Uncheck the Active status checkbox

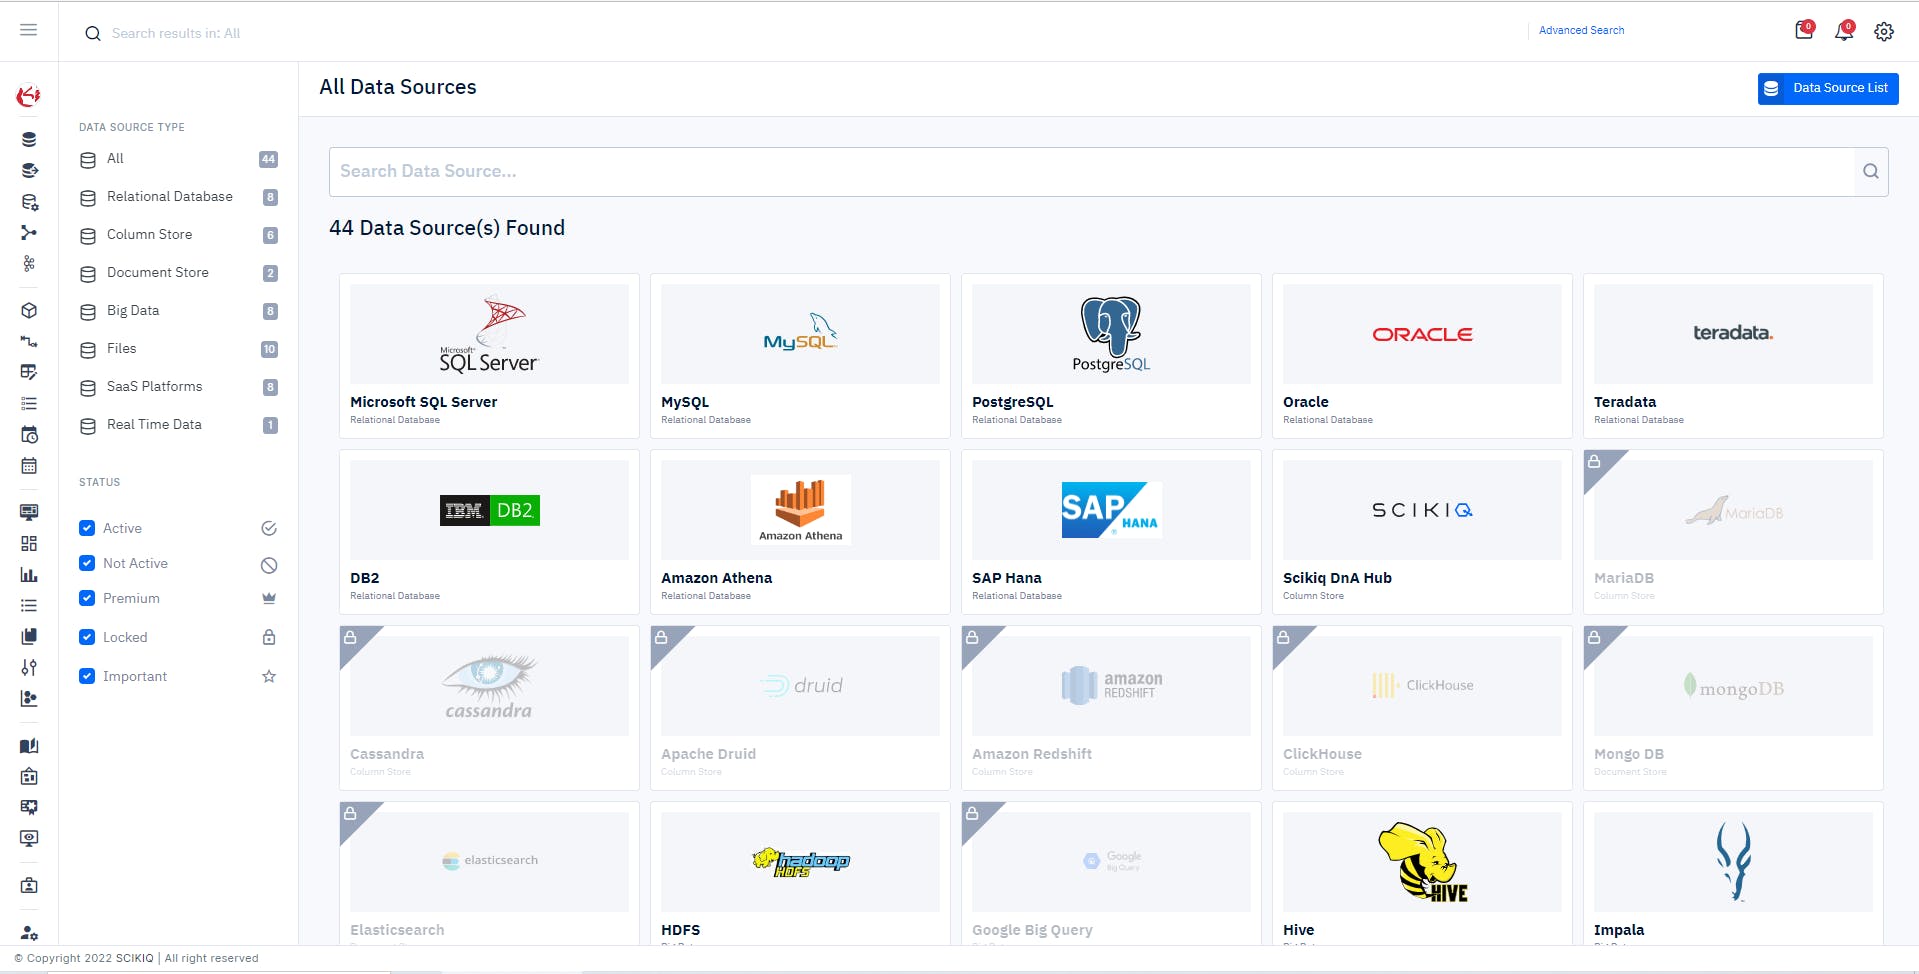(87, 528)
